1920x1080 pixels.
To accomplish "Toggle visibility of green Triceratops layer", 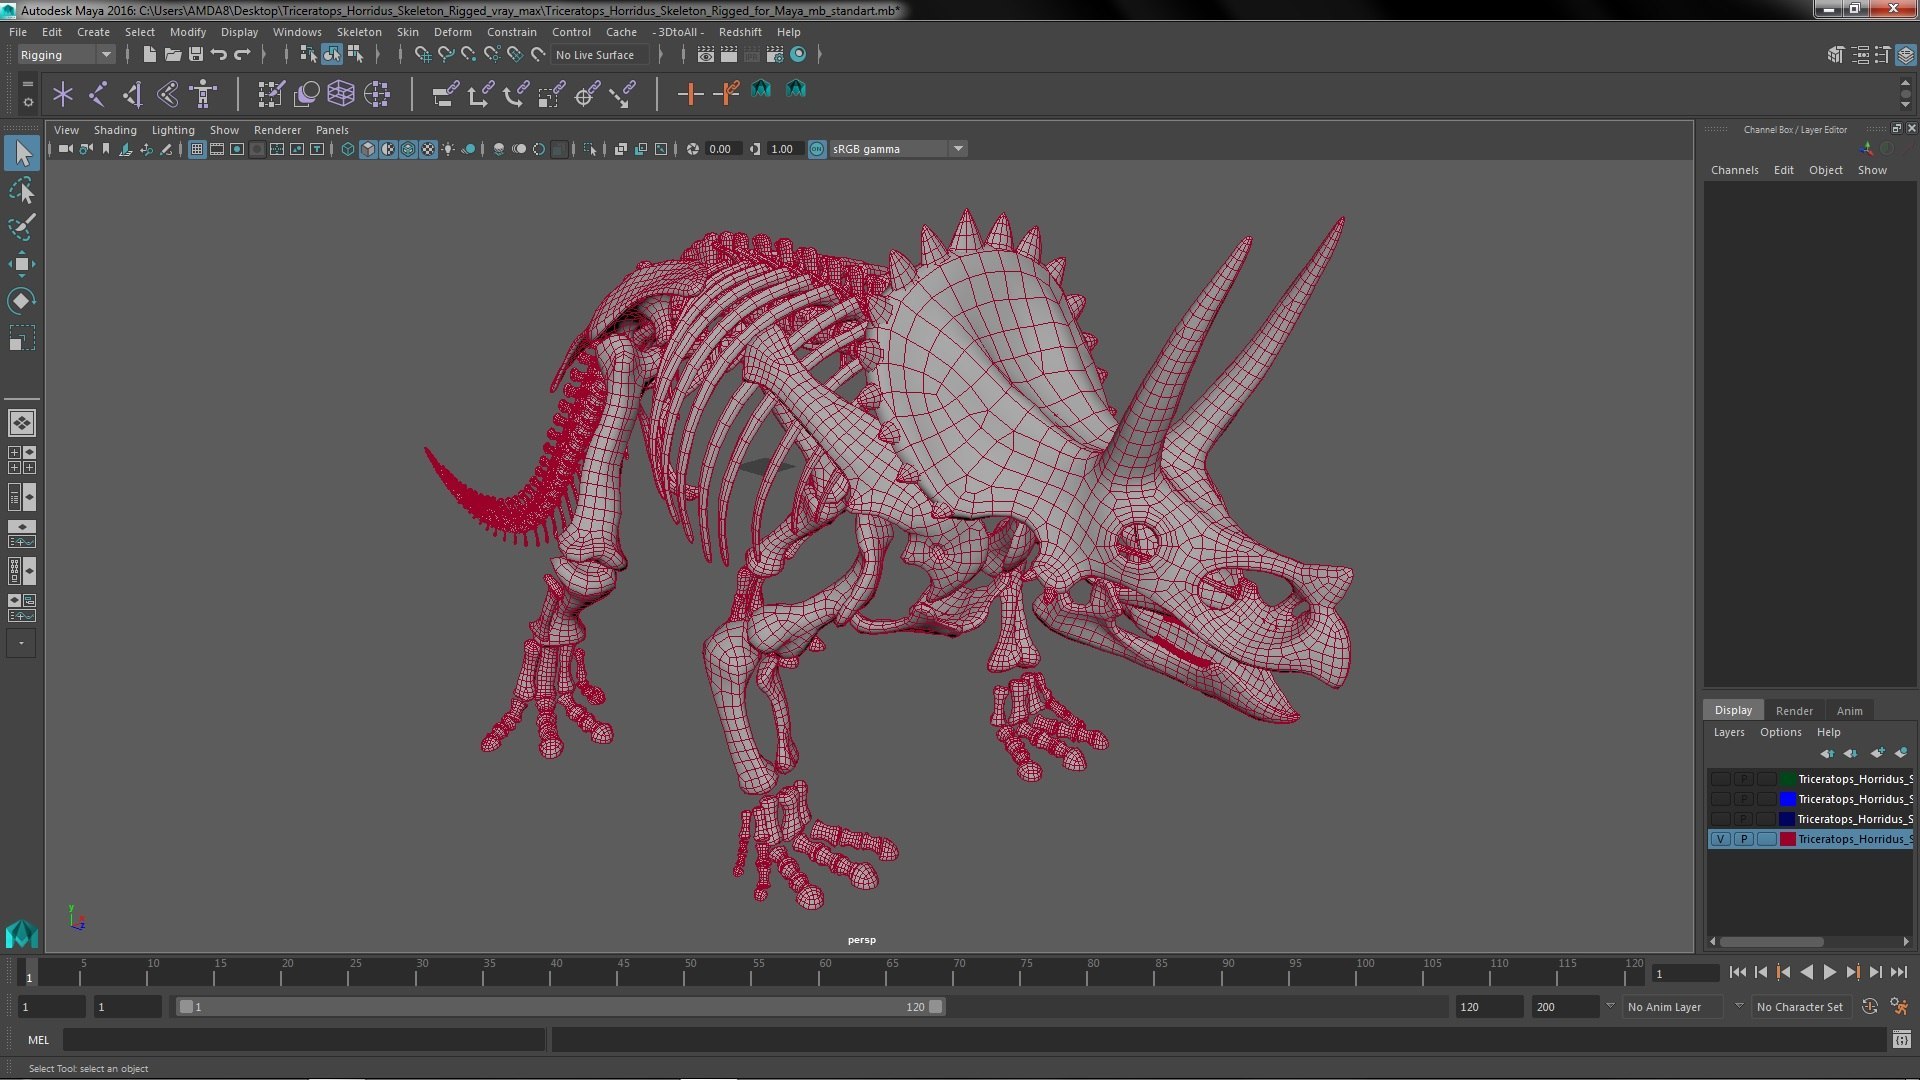I will [x=1720, y=779].
